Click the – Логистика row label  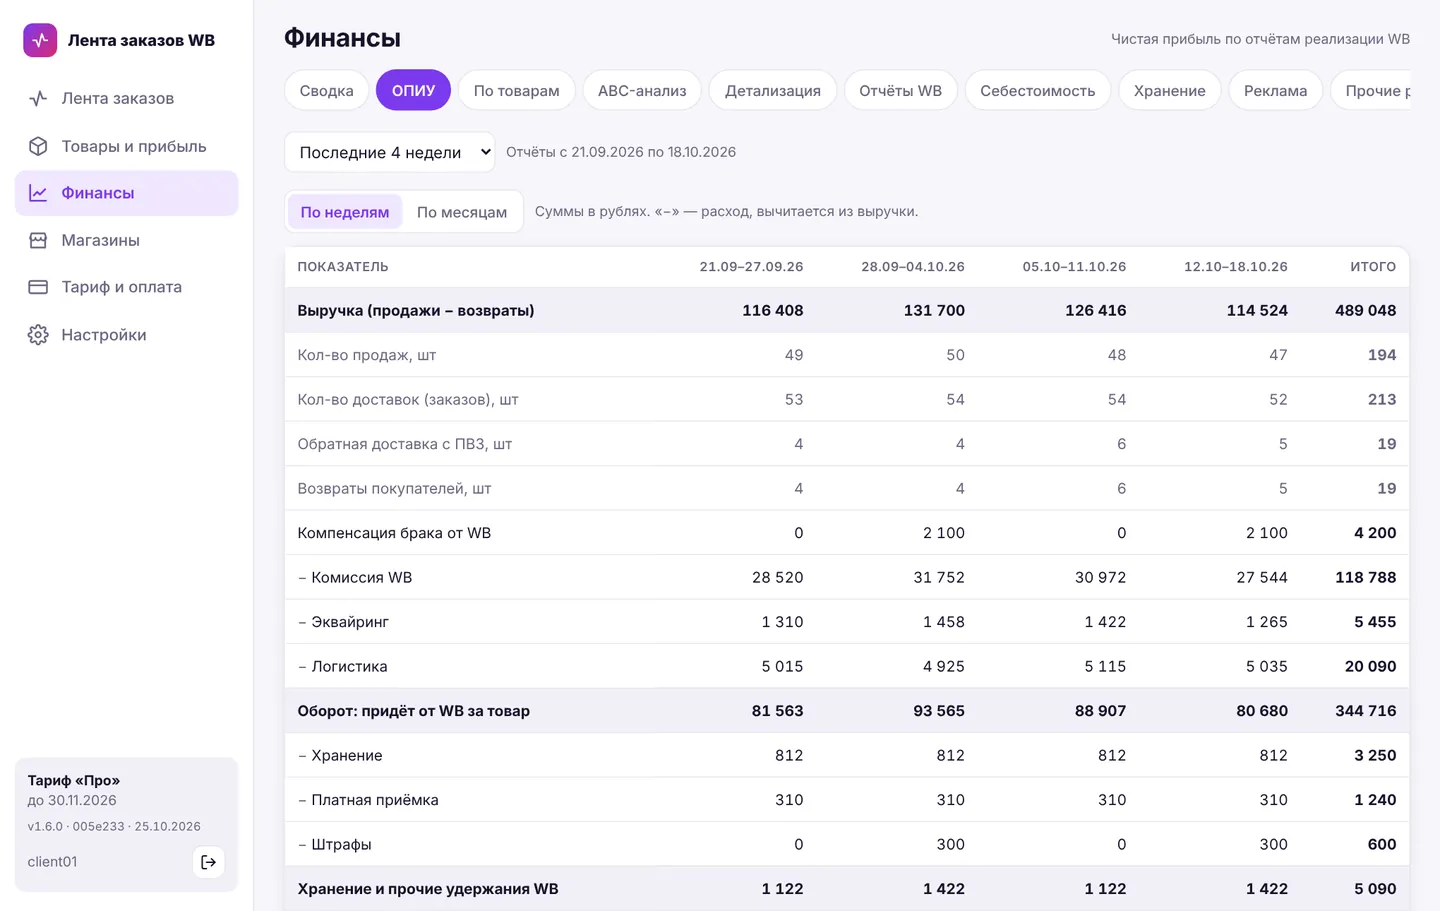coord(343,667)
